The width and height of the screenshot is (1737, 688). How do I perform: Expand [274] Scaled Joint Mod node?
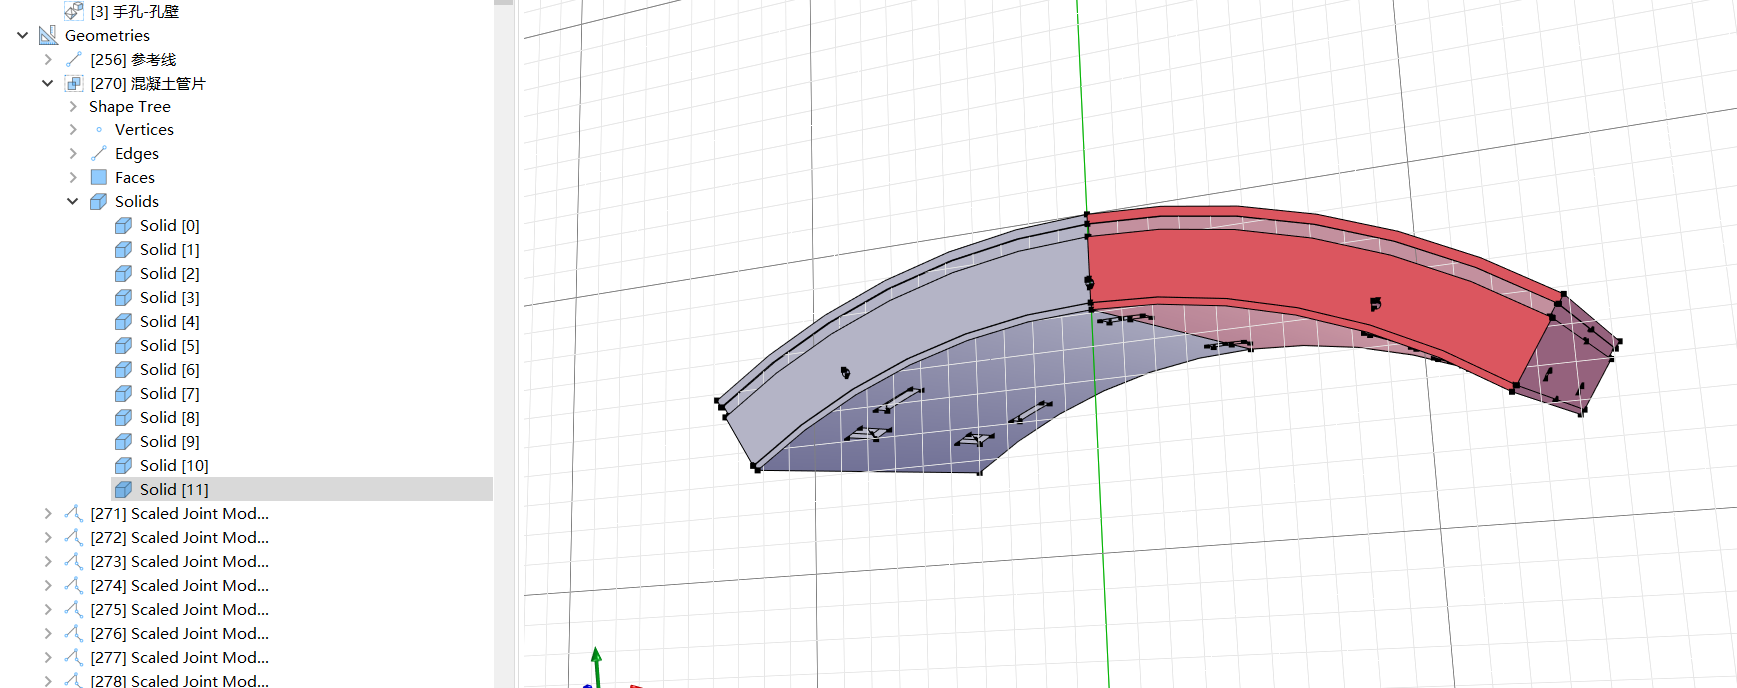(x=48, y=585)
